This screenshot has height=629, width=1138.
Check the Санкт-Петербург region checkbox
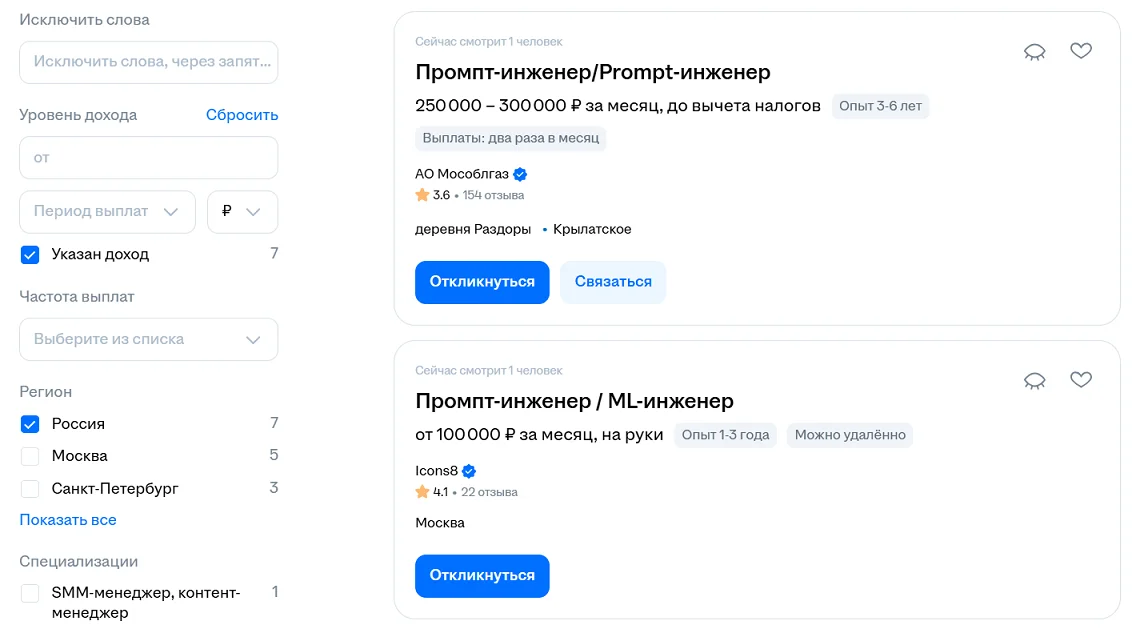tap(30, 489)
